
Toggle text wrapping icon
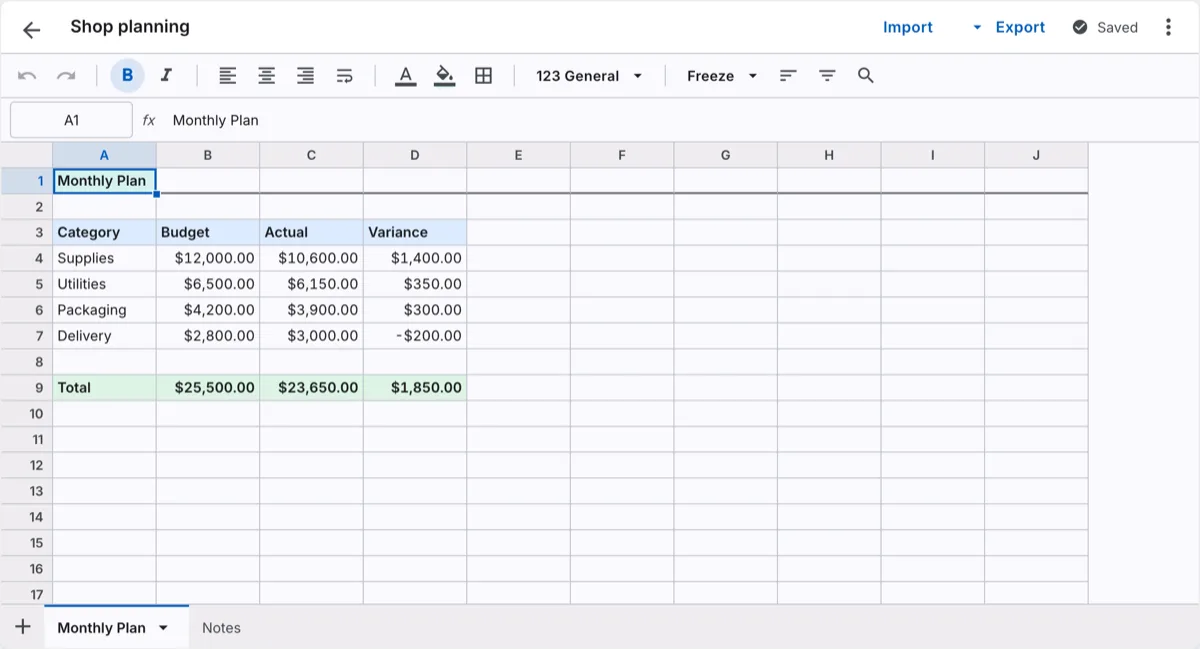[x=345, y=76]
